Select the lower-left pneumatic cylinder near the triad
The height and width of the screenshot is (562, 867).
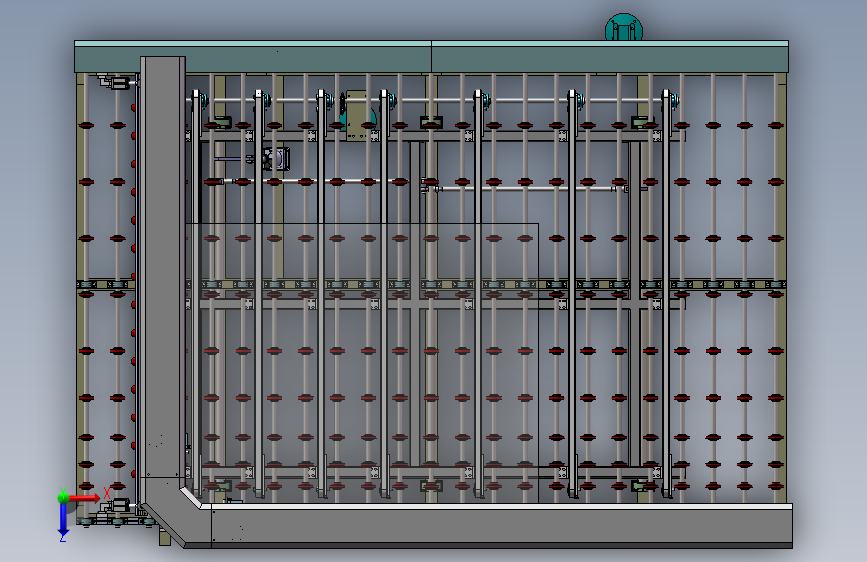(117, 506)
